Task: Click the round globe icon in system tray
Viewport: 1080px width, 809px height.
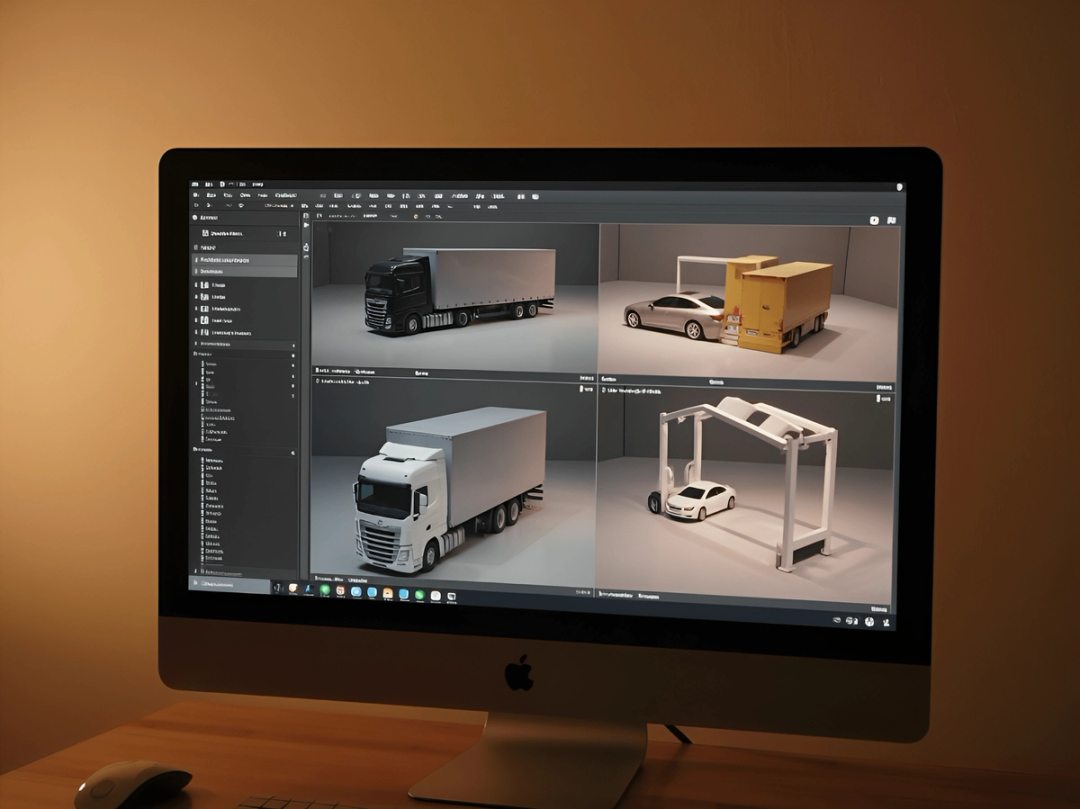Action: click(869, 622)
